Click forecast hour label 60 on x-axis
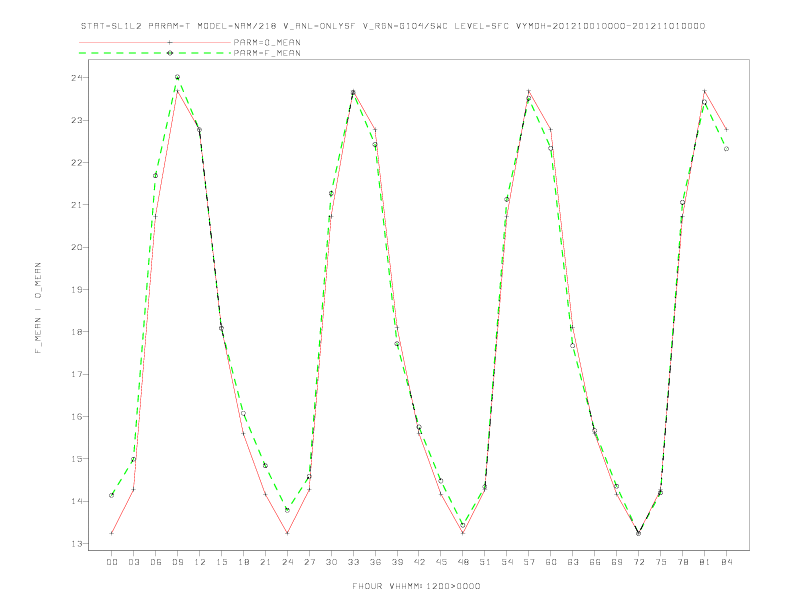792x612 pixels. click(551, 562)
